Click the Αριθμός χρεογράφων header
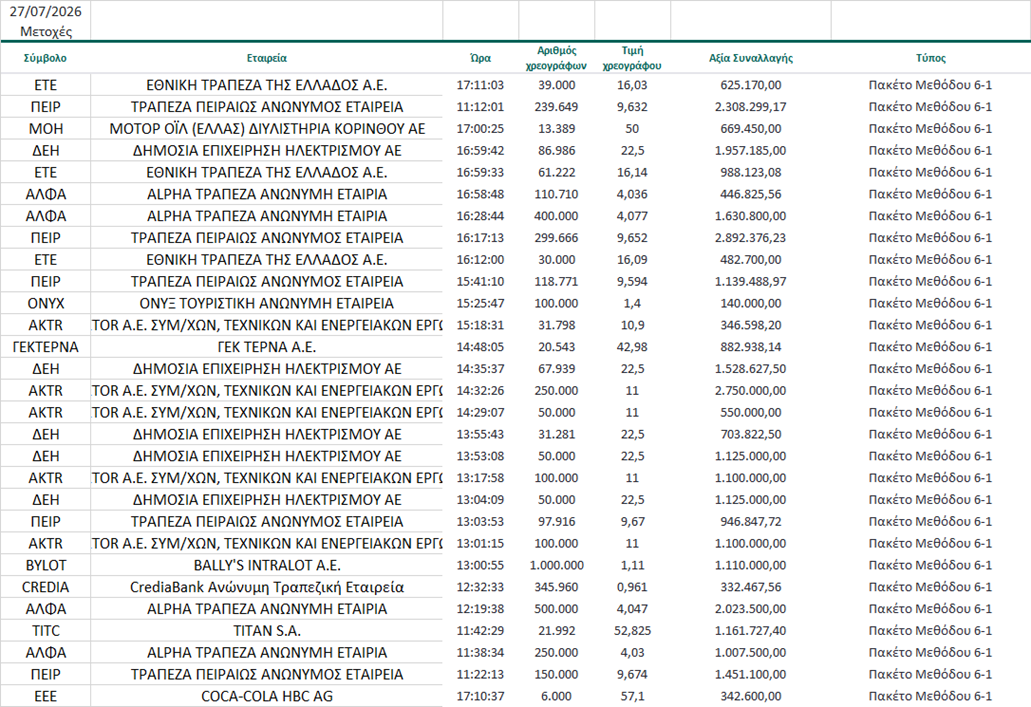Screen dimensions: 1031x707 556,58
